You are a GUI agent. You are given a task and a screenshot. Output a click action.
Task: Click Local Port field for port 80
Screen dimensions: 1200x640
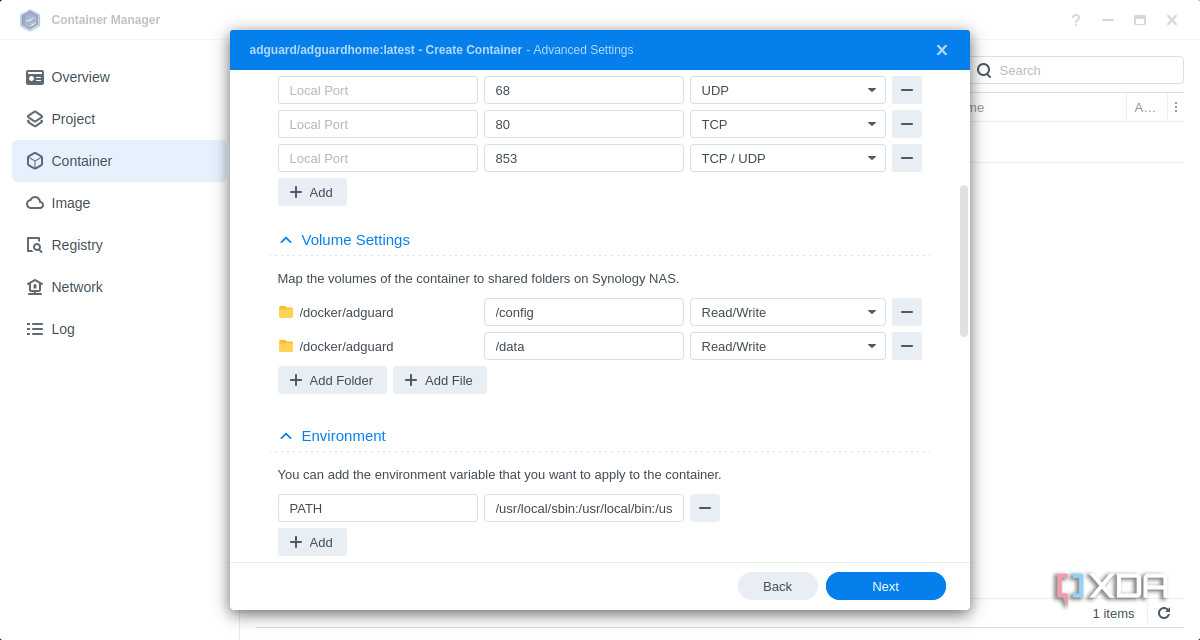point(378,124)
